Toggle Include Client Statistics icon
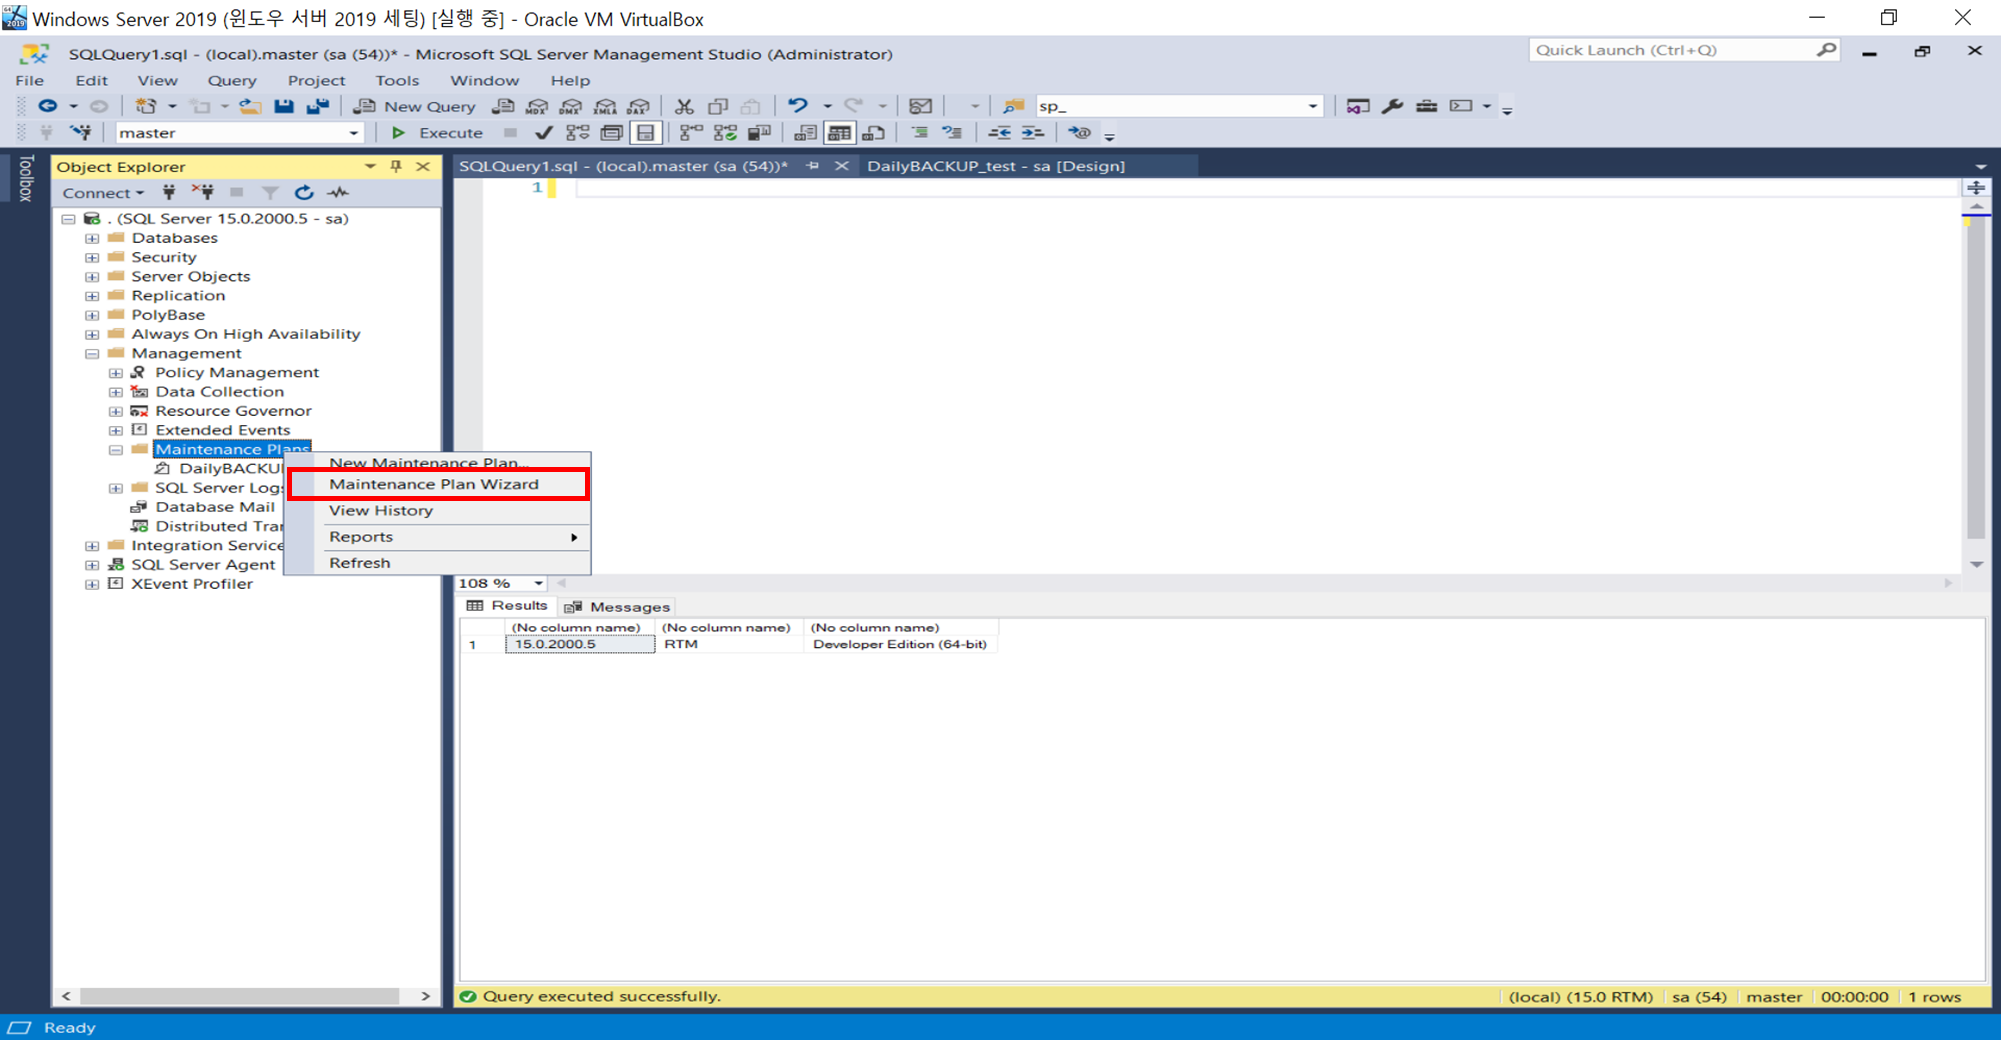Image resolution: width=2001 pixels, height=1040 pixels. (x=759, y=133)
